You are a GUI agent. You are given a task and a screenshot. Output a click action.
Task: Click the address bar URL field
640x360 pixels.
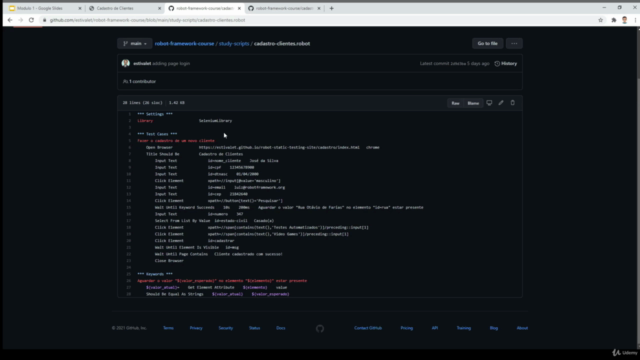click(x=318, y=20)
